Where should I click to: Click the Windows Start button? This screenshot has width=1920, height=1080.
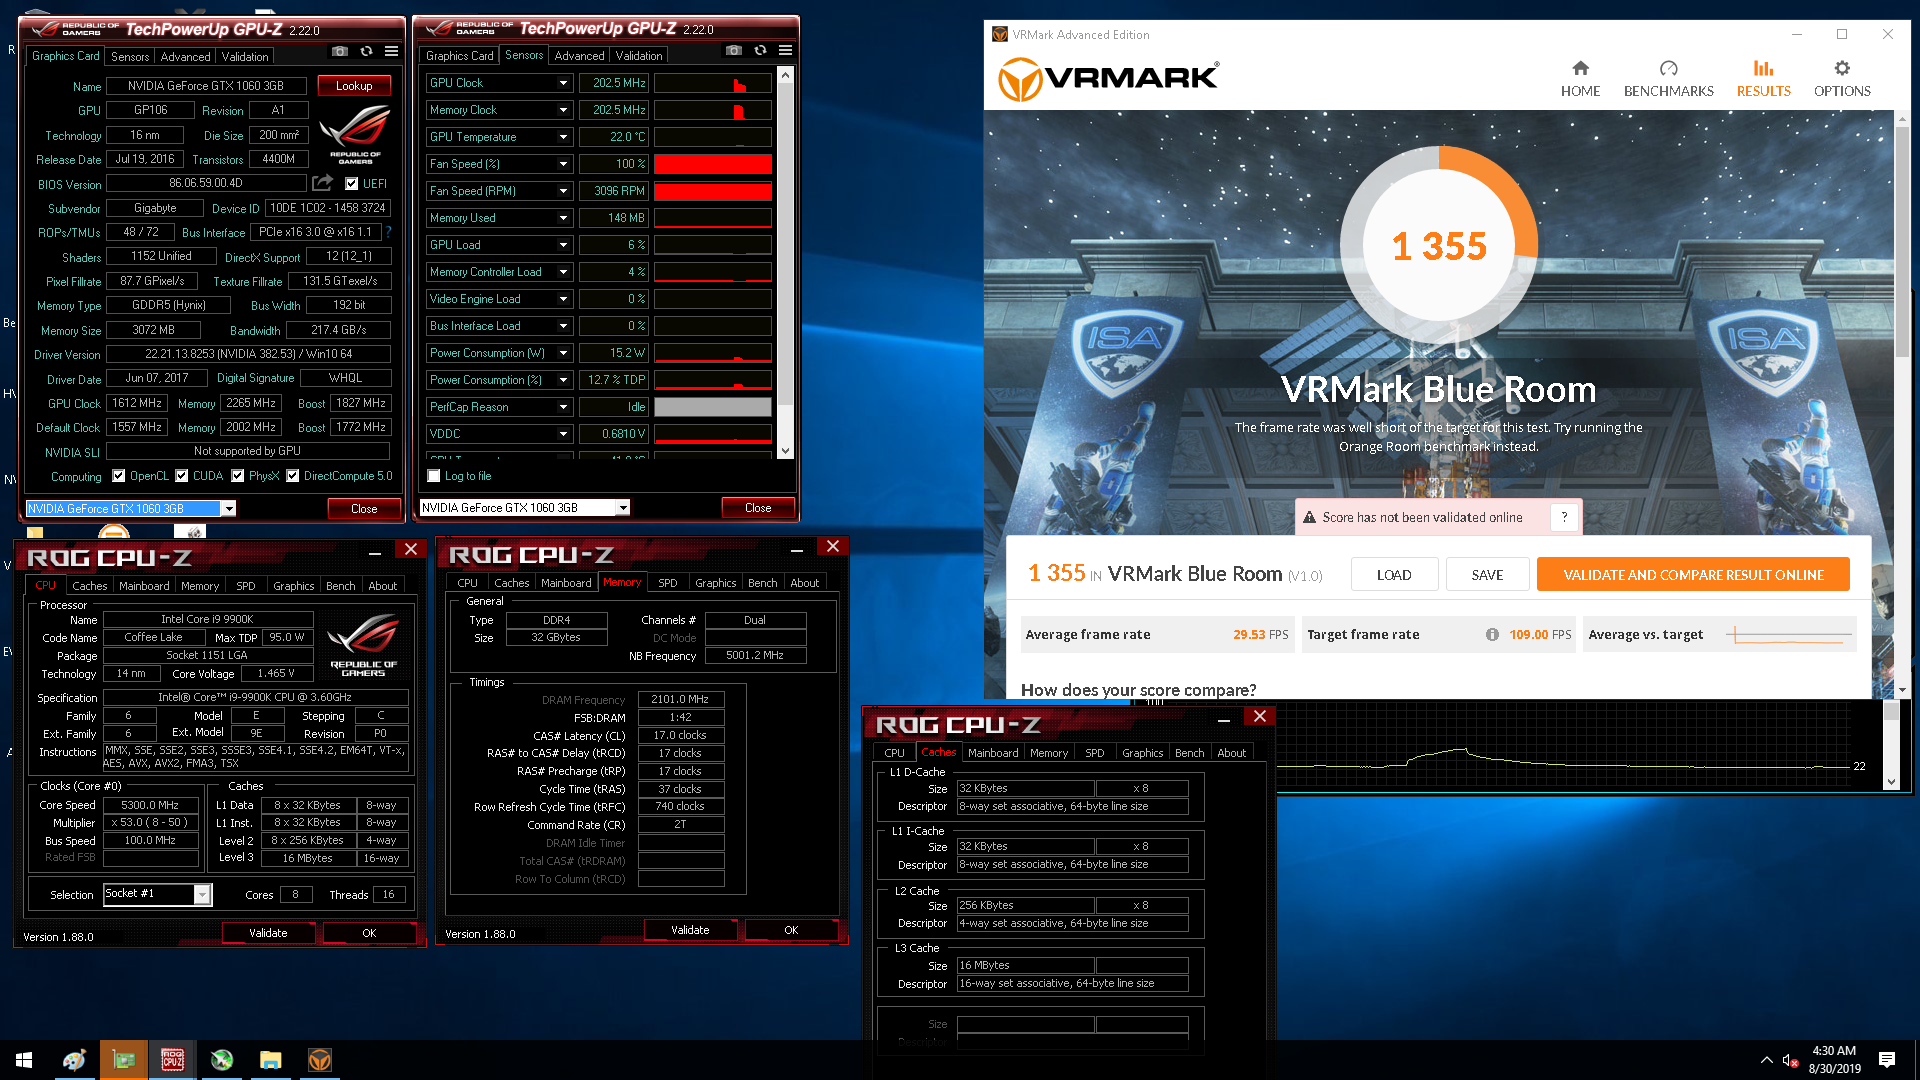point(24,1060)
